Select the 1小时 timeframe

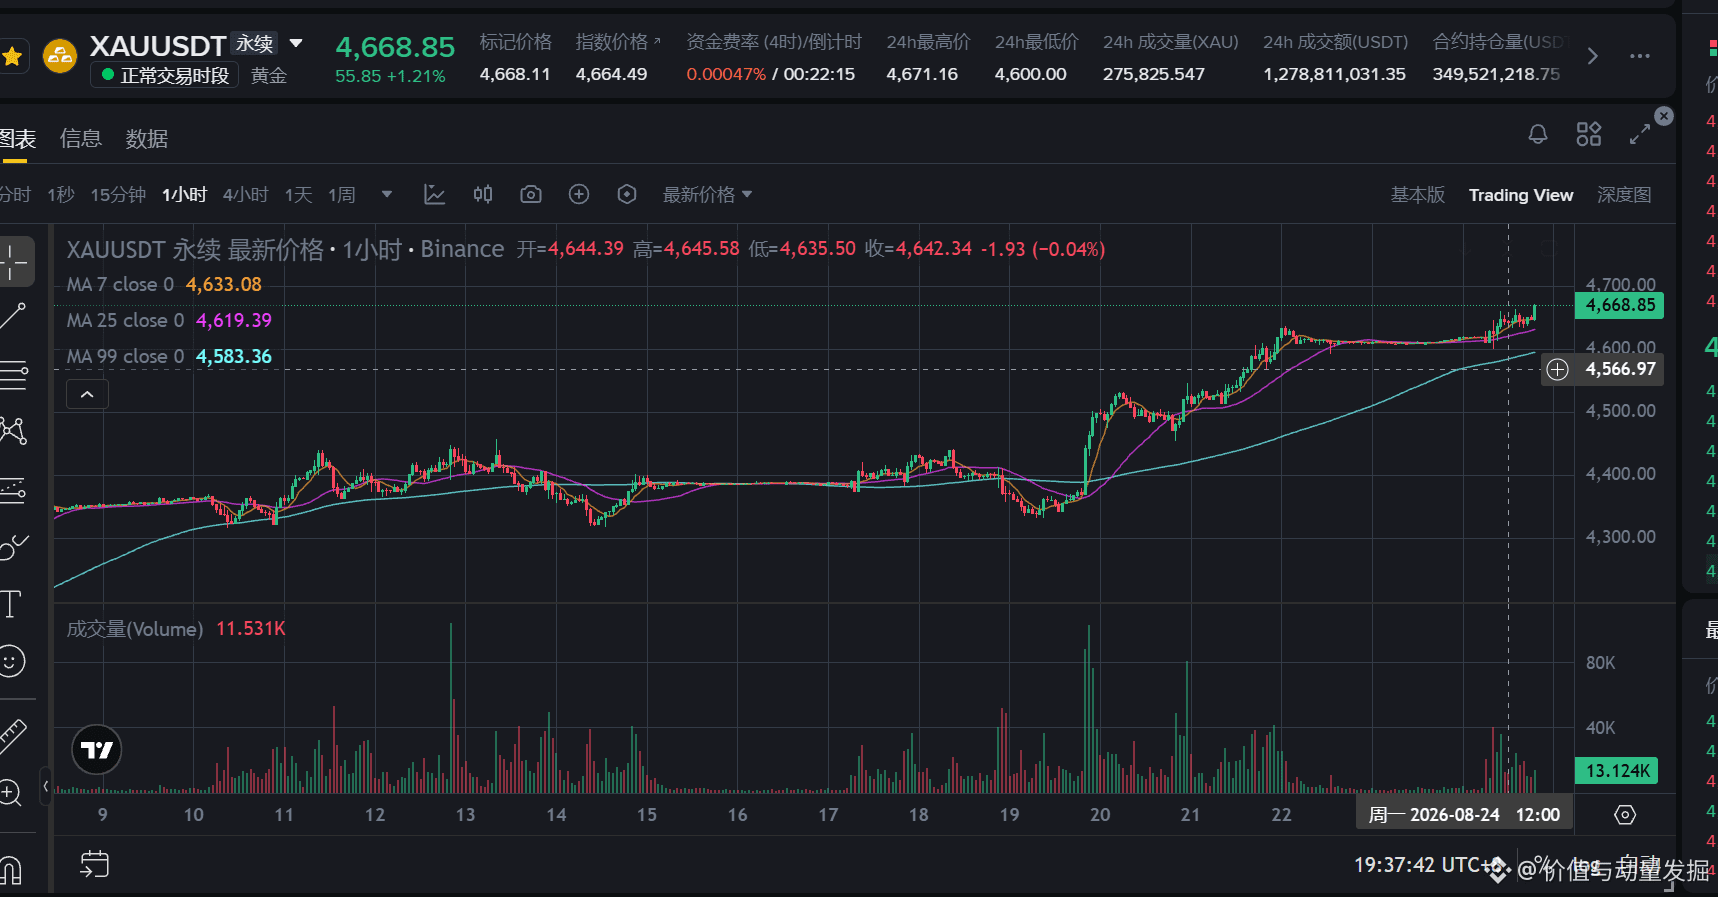(185, 195)
